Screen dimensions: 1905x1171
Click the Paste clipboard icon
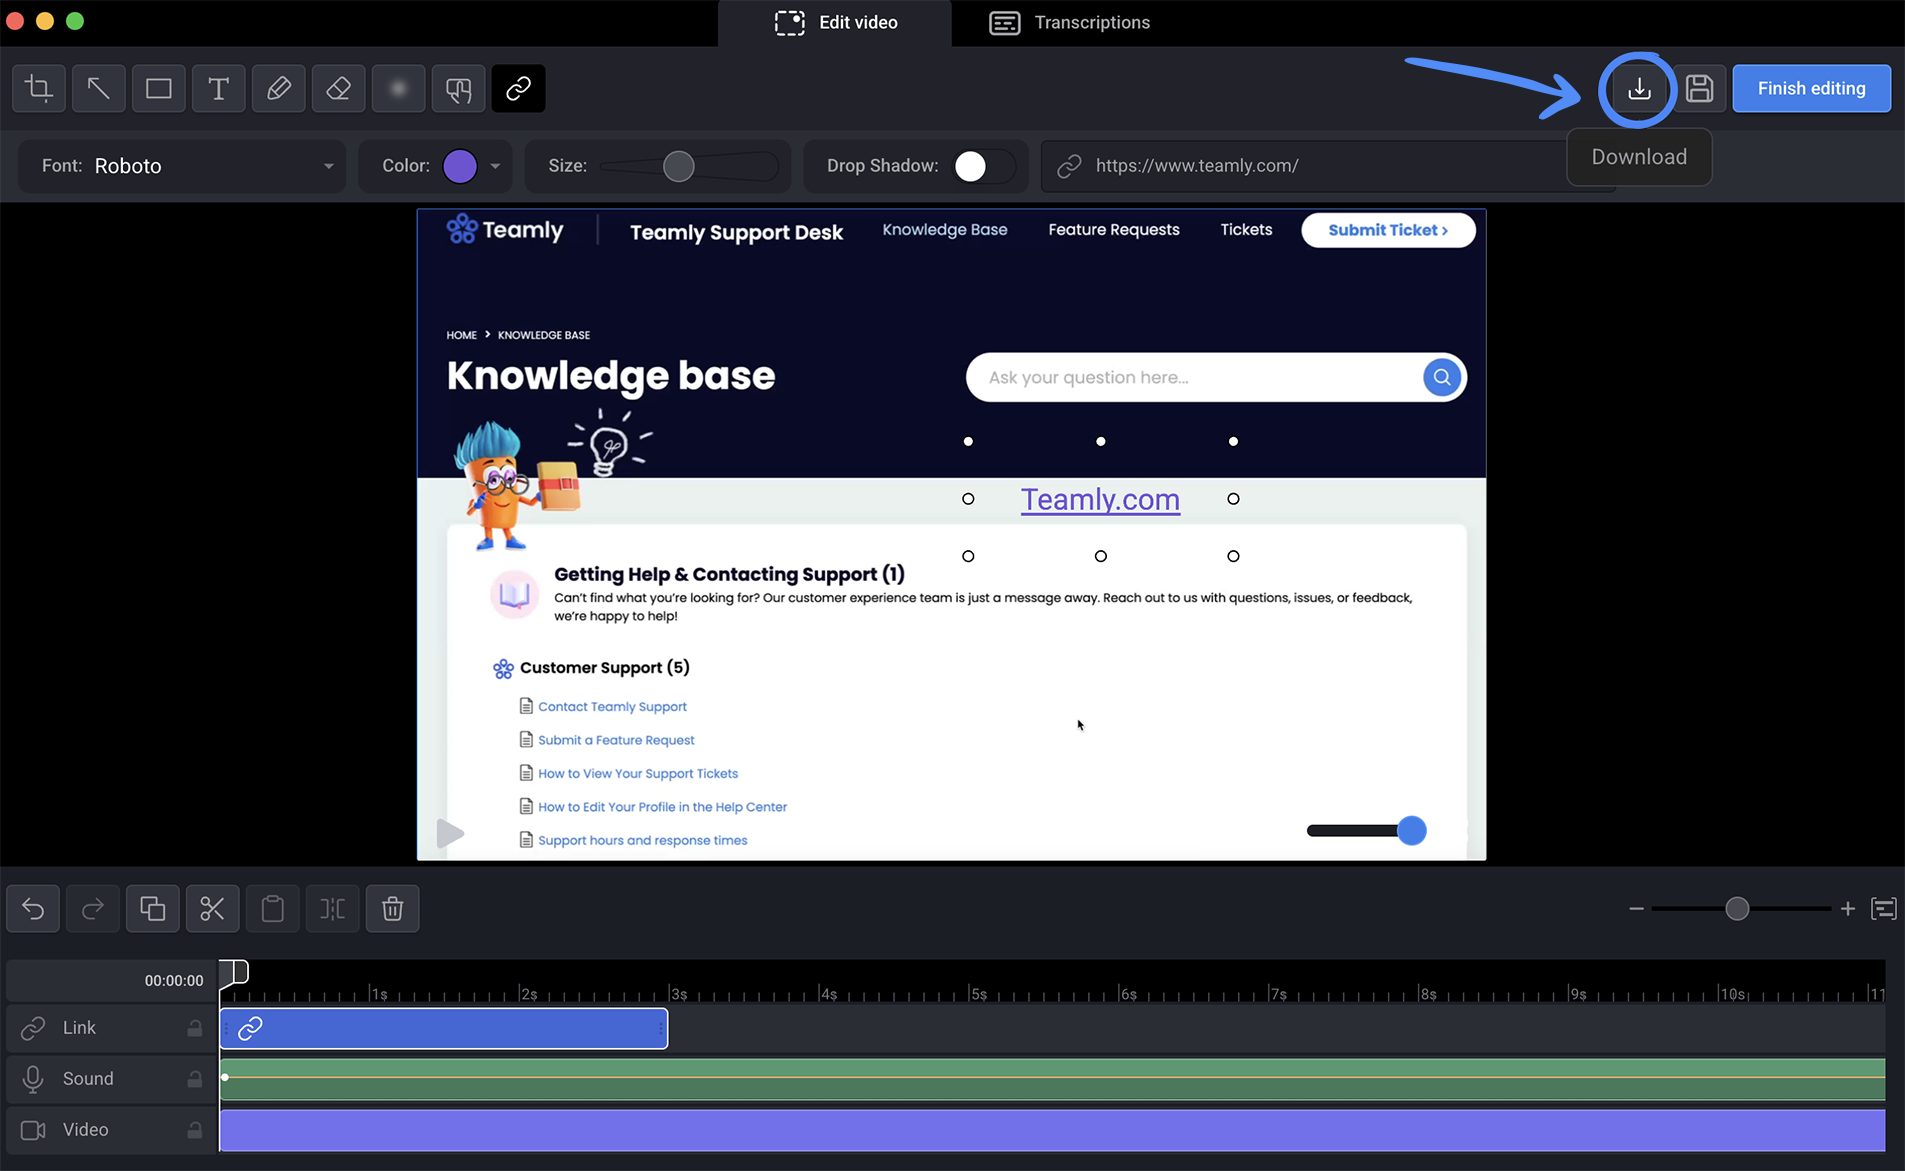coord(273,908)
